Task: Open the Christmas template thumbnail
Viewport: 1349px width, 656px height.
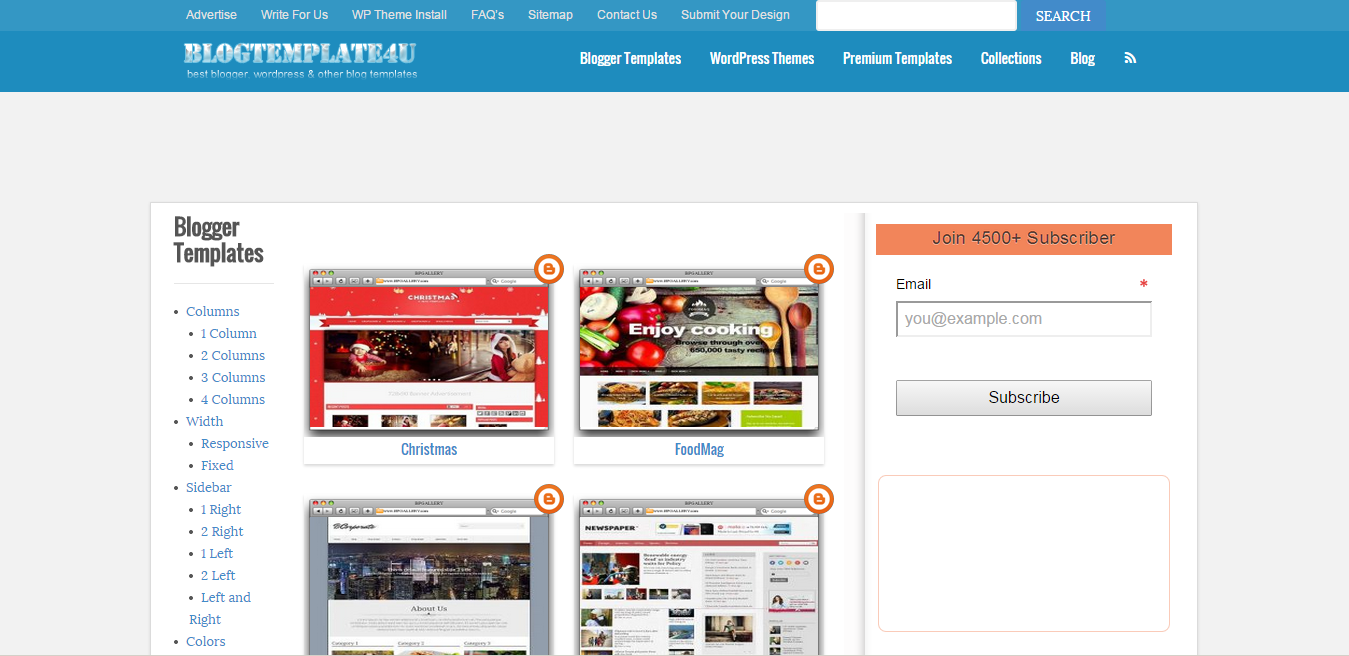Action: [429, 350]
